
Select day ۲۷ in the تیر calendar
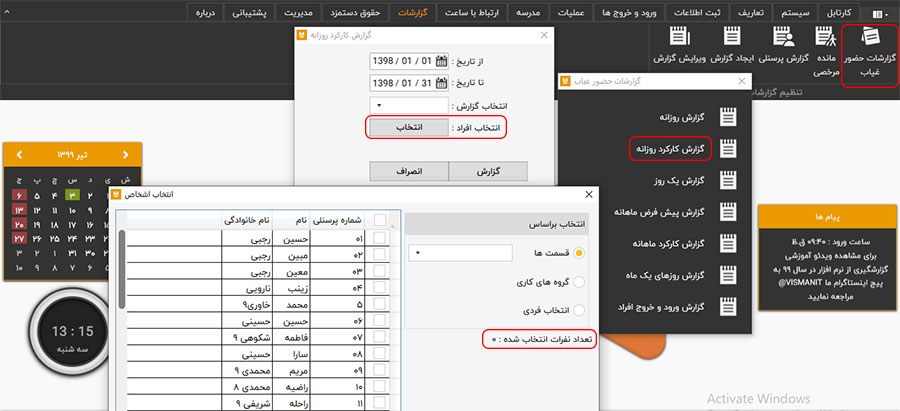click(x=19, y=239)
